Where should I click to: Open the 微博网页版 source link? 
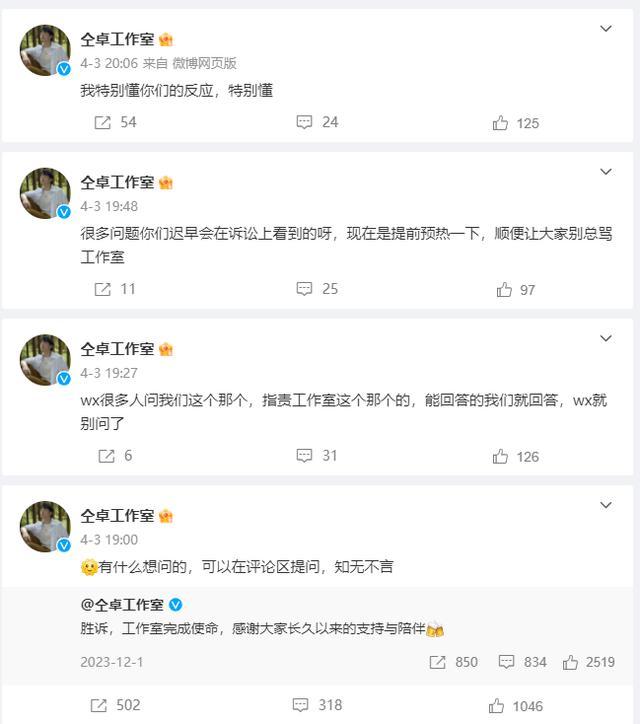[204, 63]
